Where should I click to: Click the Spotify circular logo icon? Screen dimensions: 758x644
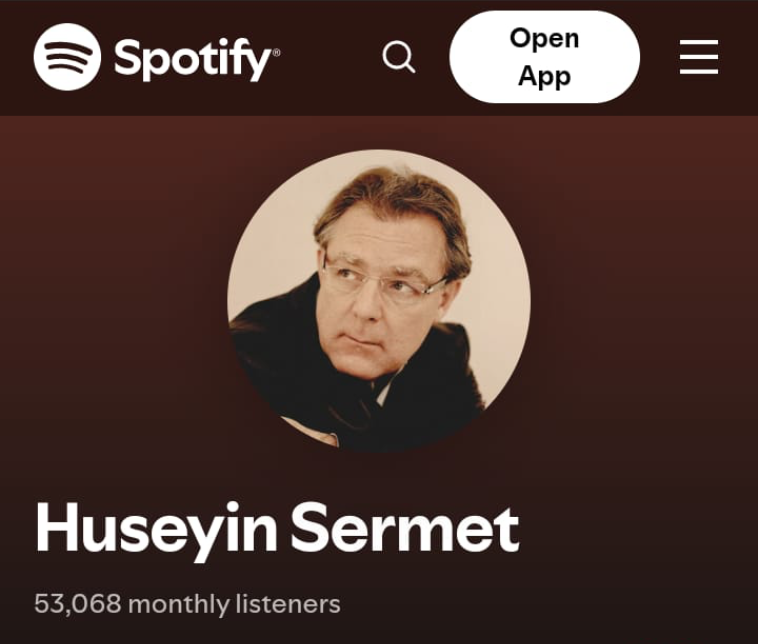click(x=67, y=57)
